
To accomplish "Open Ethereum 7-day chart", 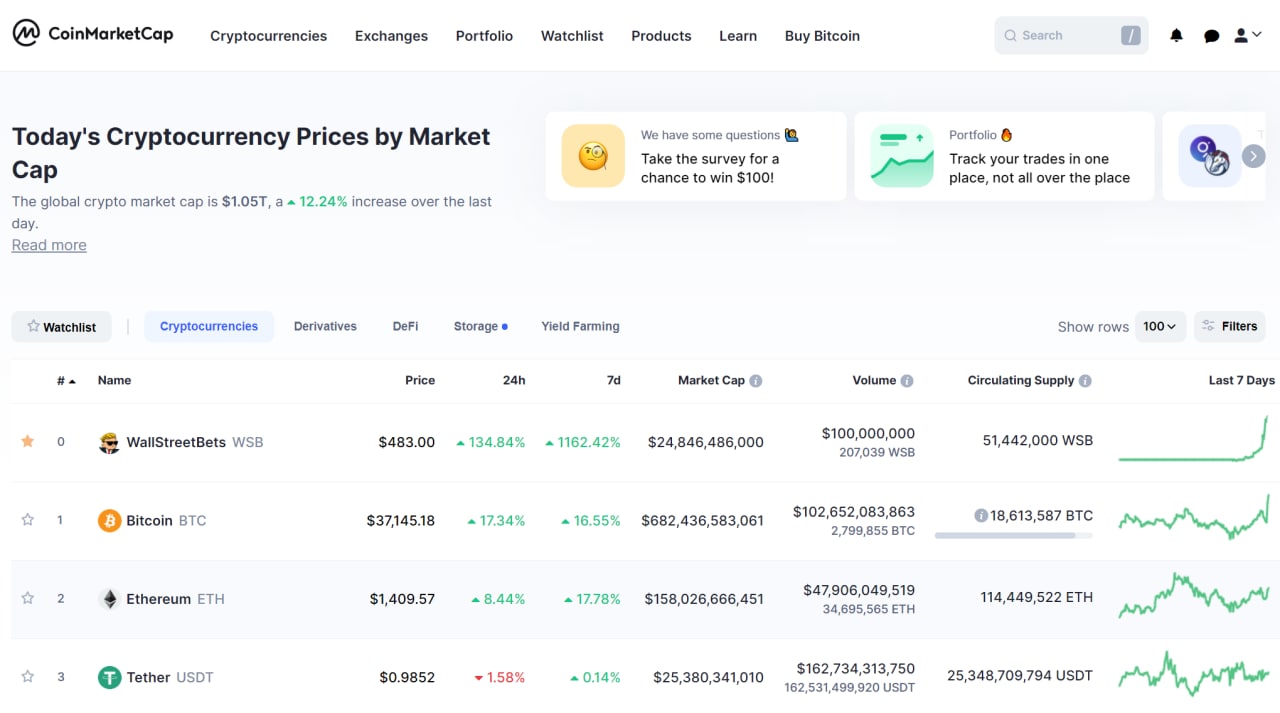I will coord(1194,596).
